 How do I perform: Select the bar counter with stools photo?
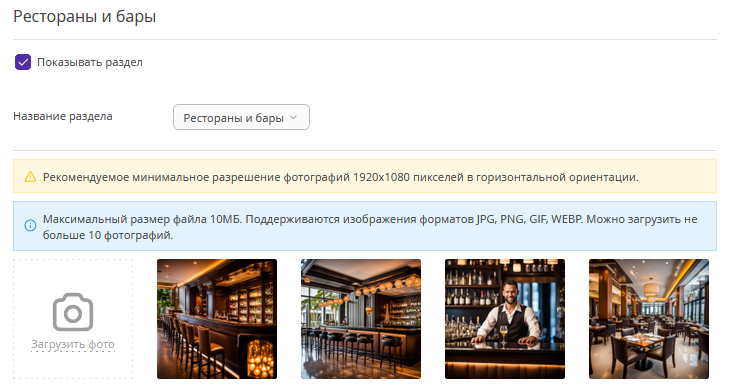pos(217,319)
